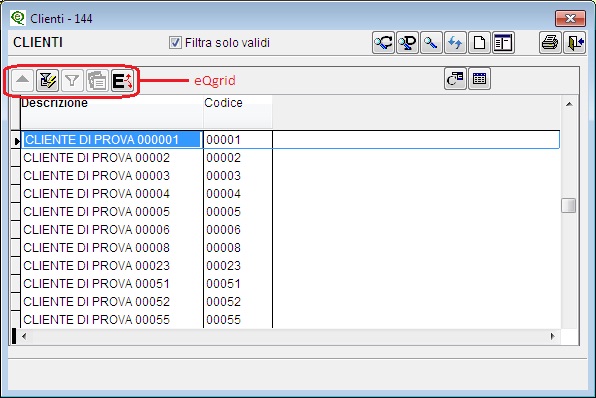Click the filter with lightning bolt icon
This screenshot has width=596, height=398.
click(48, 80)
